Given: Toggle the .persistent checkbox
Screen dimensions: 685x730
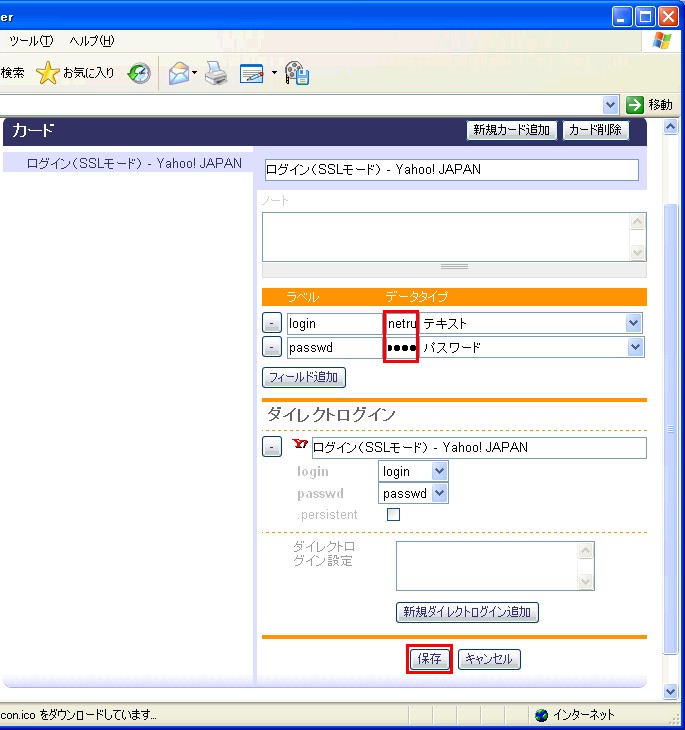Looking at the screenshot, I should coord(393,514).
